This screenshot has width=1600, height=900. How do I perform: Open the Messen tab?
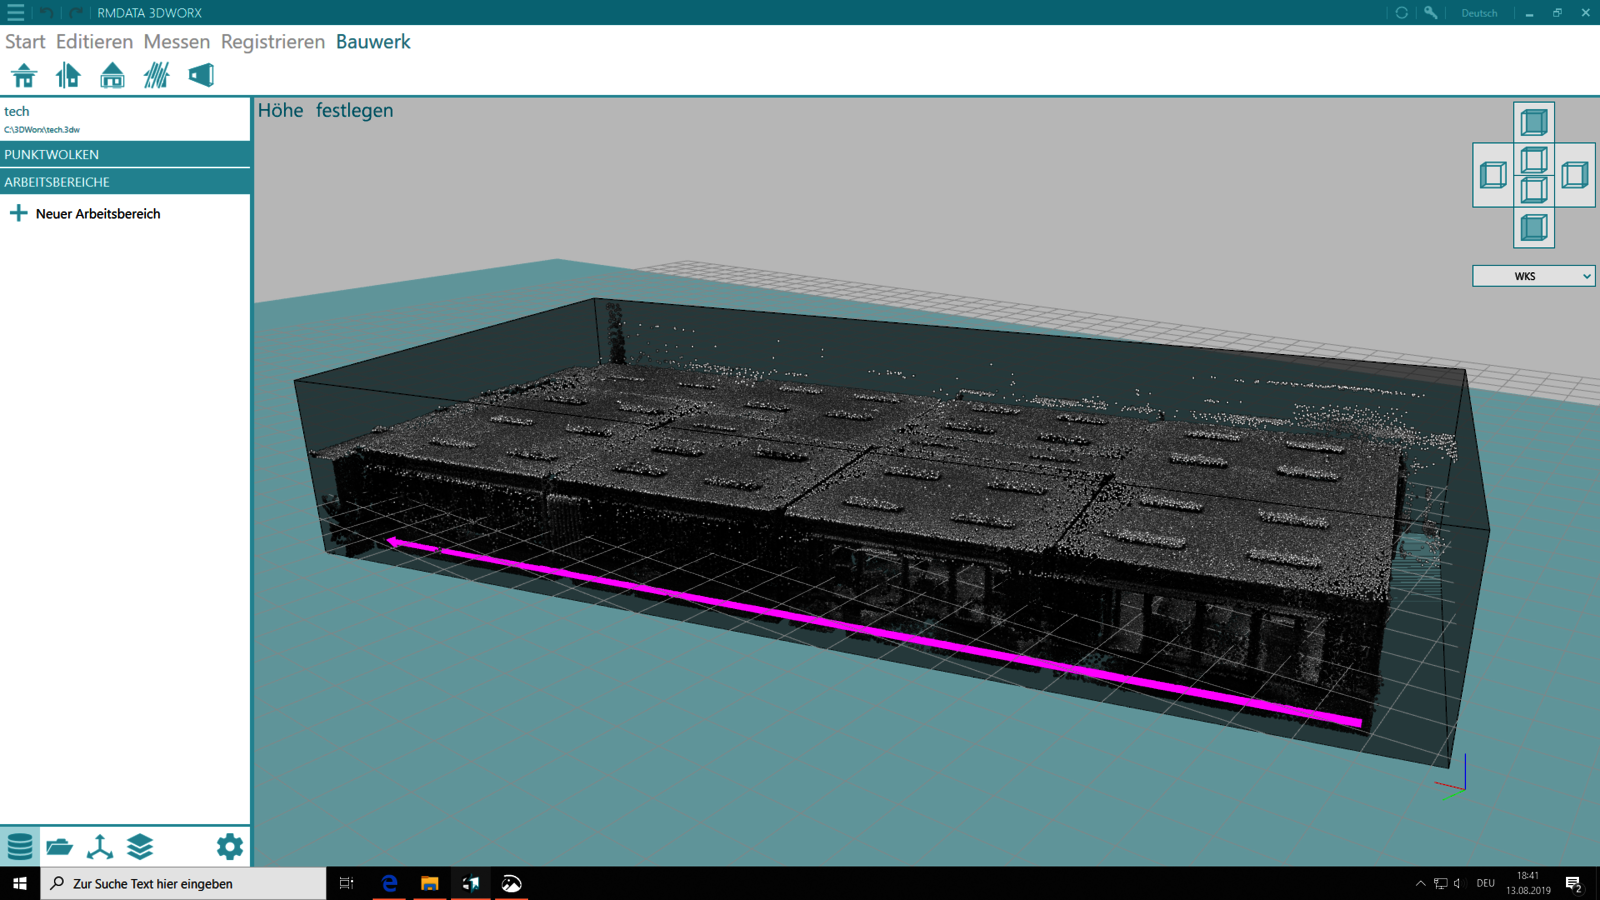pos(176,42)
